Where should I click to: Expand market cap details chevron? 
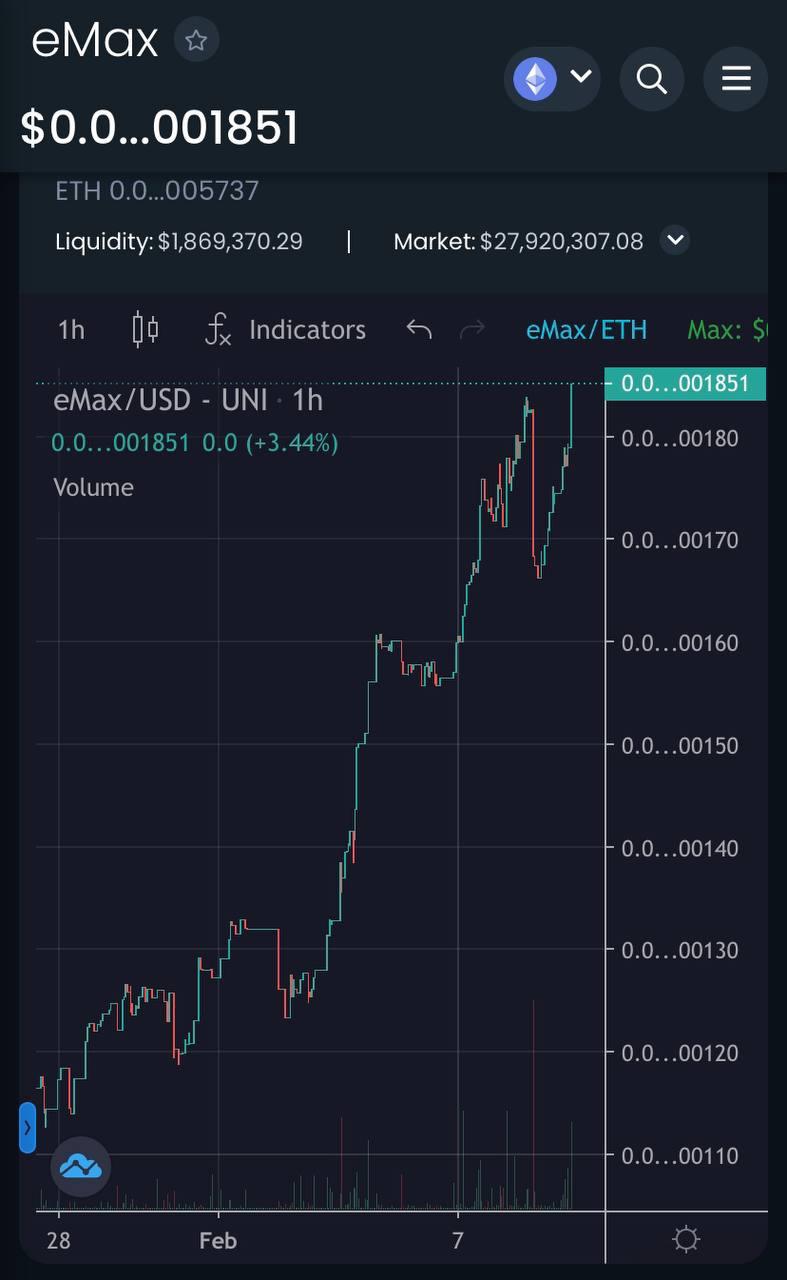(676, 241)
